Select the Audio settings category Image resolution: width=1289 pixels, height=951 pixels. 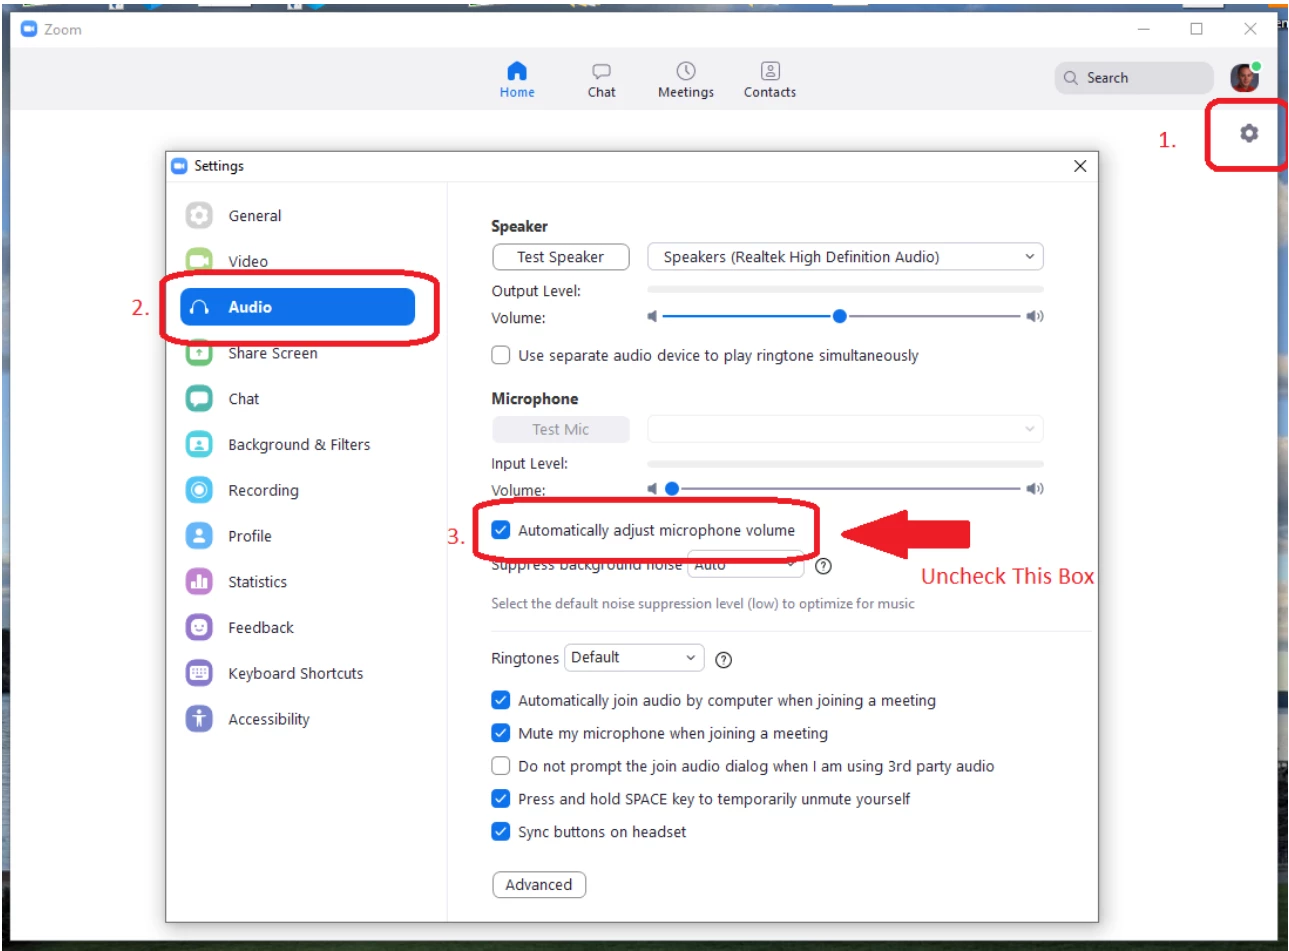[298, 307]
